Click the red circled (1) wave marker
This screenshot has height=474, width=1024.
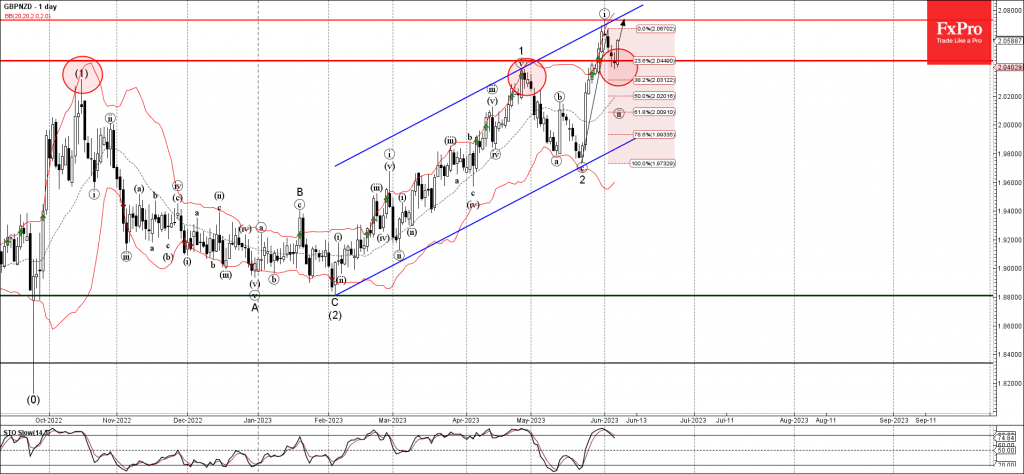84,73
